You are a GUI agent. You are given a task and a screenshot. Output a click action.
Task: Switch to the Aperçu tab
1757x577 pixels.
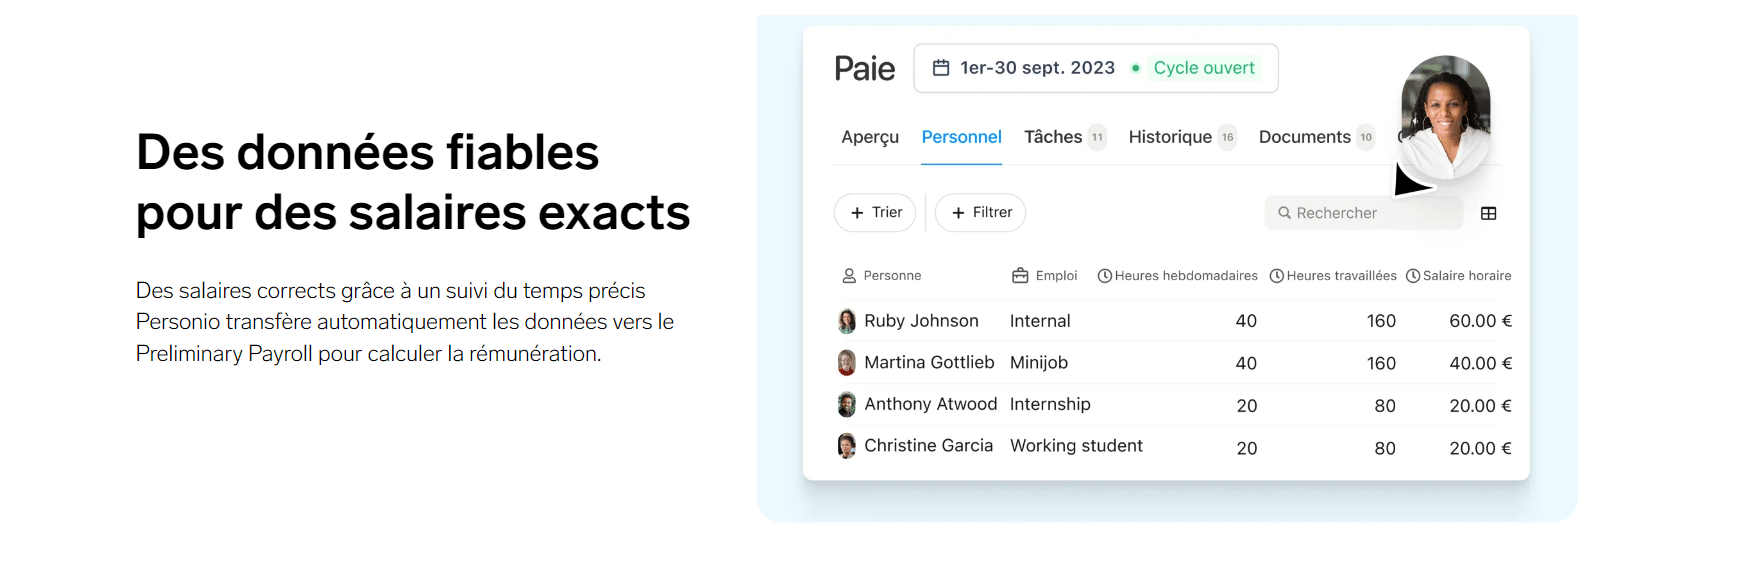click(870, 137)
